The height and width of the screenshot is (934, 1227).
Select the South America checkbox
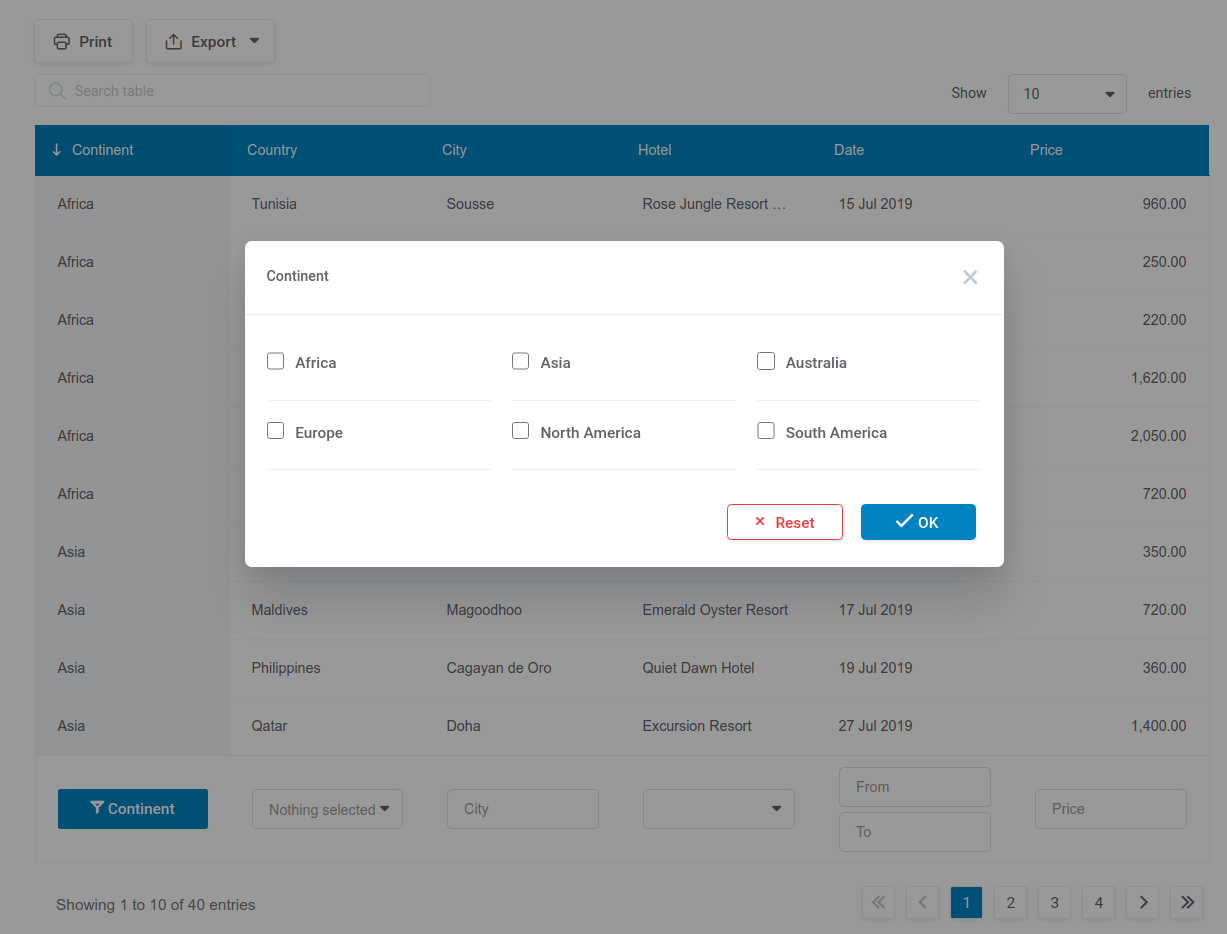(765, 430)
